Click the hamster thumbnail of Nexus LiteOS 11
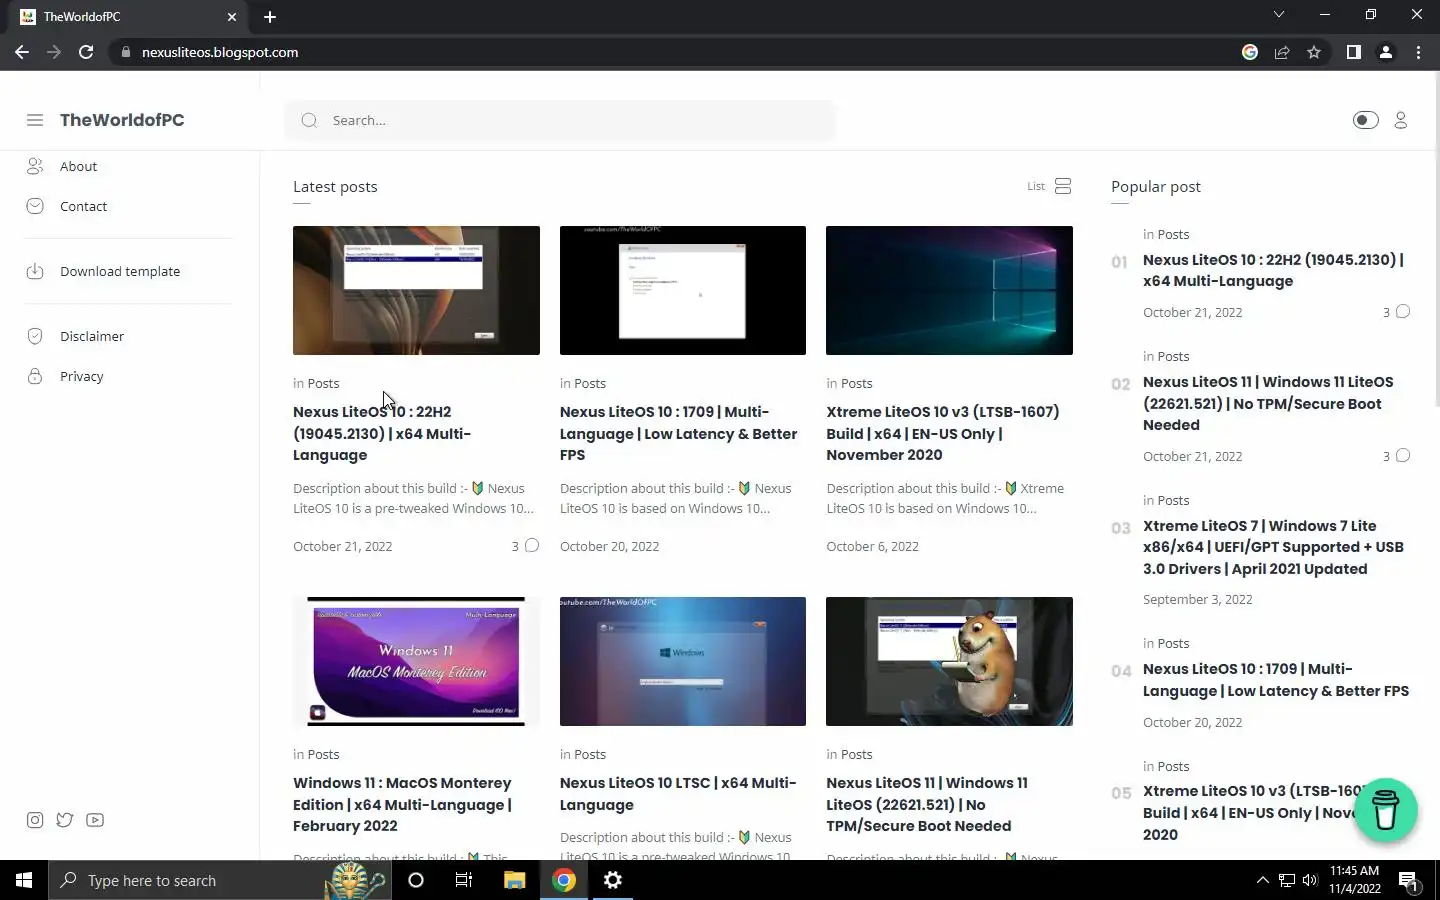 [949, 661]
